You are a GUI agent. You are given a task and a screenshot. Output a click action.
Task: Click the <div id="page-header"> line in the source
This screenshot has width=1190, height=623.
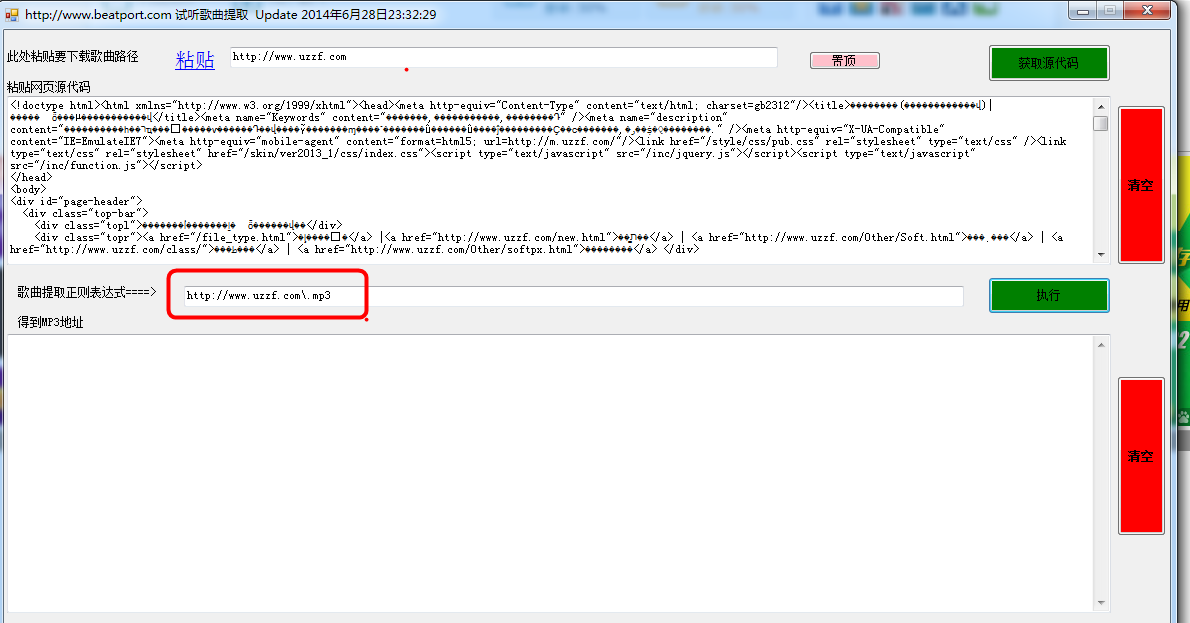[x=76, y=202]
